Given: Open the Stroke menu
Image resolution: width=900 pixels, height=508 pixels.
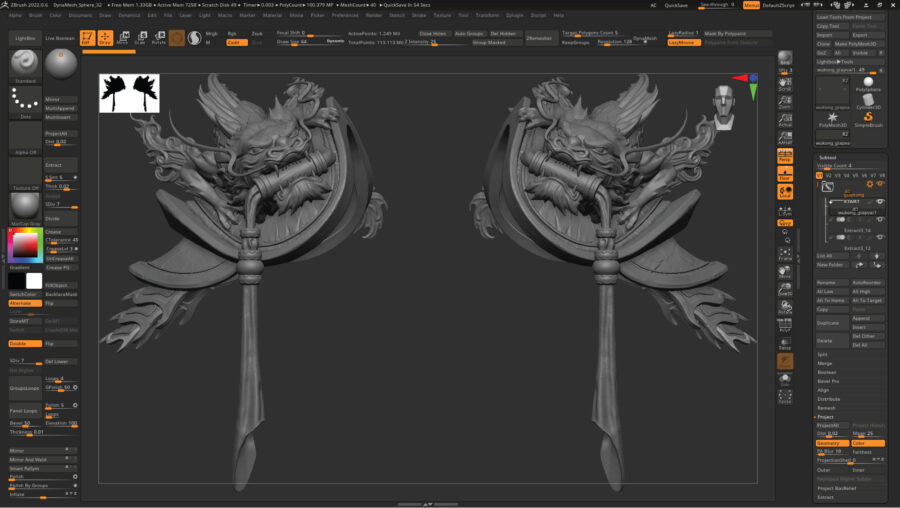Looking at the screenshot, I should point(419,15).
